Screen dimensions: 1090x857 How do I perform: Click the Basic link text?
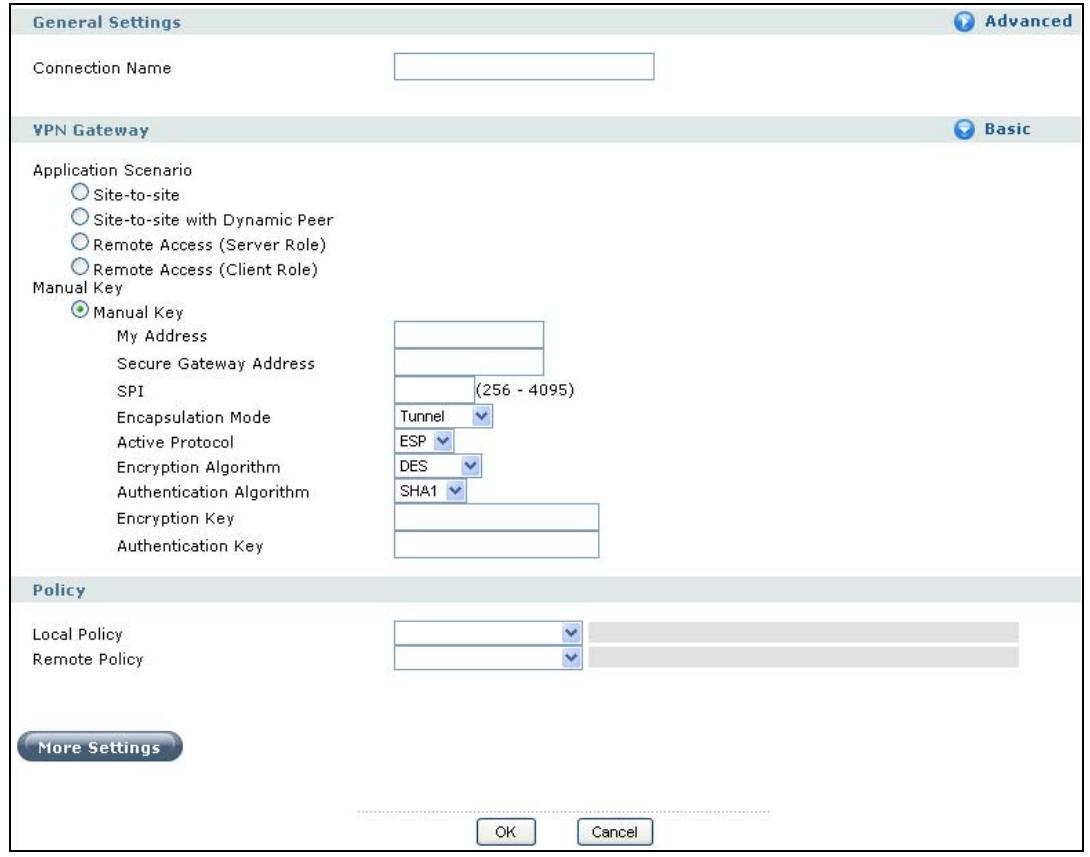[1007, 129]
